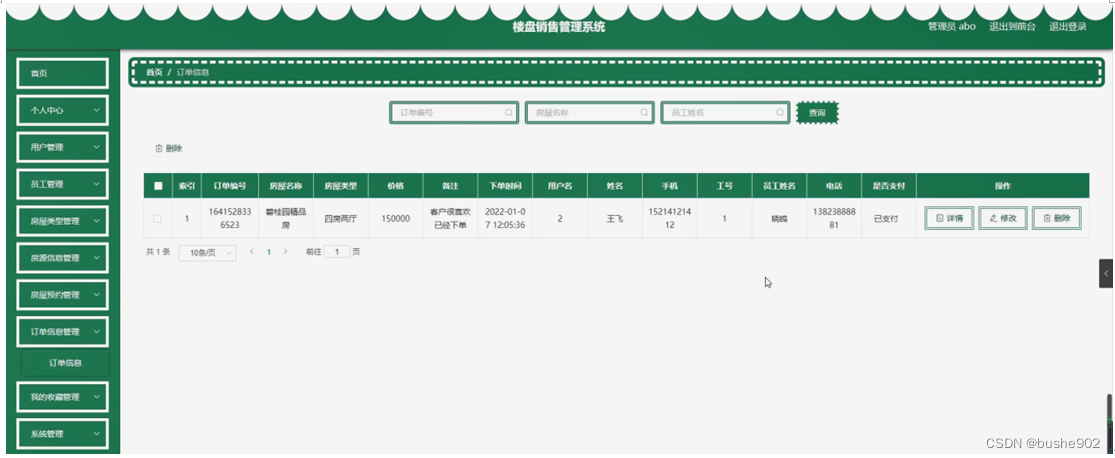Click the 是否支付 column header
This screenshot has height=458, width=1115.
(888, 186)
